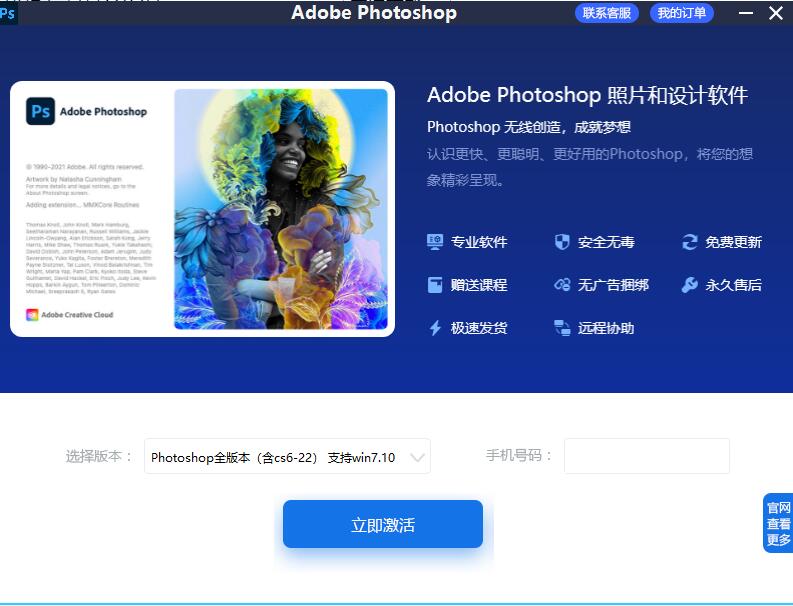This screenshot has height=606, width=793.
Task: Open the 官网查看更多 side tab
Action: [x=778, y=523]
